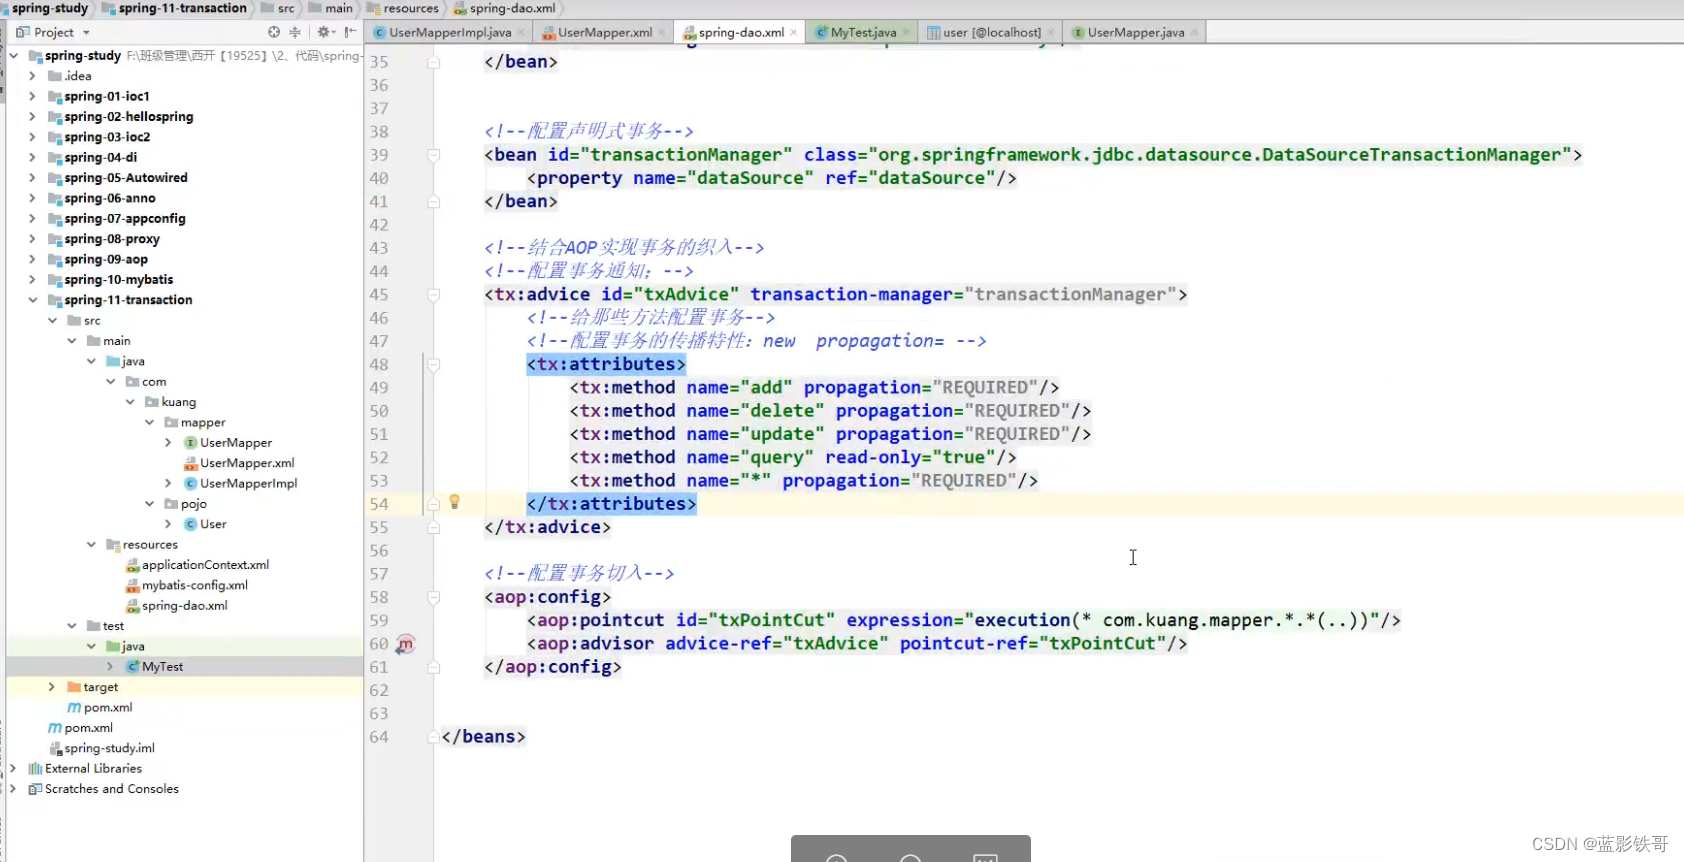This screenshot has width=1684, height=862.
Task: Select spring-dao.xml in project tree
Action: [x=184, y=606]
